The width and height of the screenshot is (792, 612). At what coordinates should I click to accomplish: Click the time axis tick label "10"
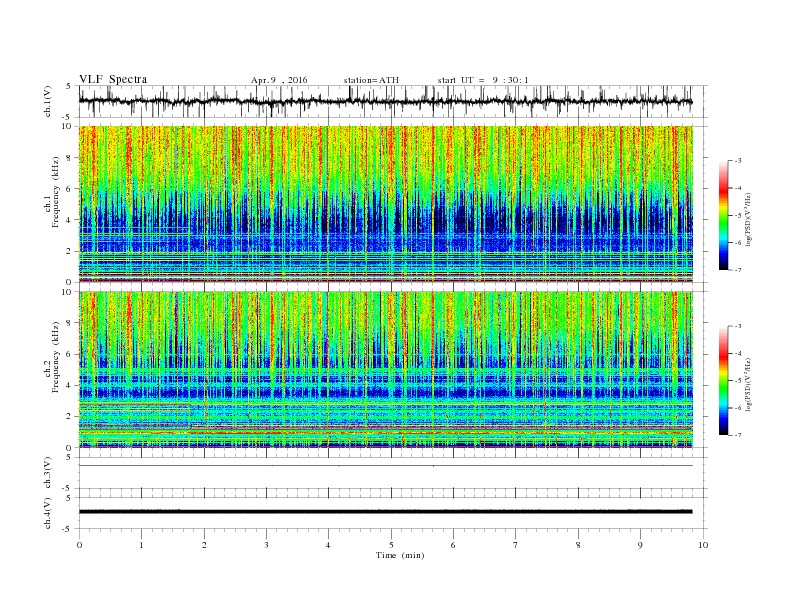pos(703,545)
